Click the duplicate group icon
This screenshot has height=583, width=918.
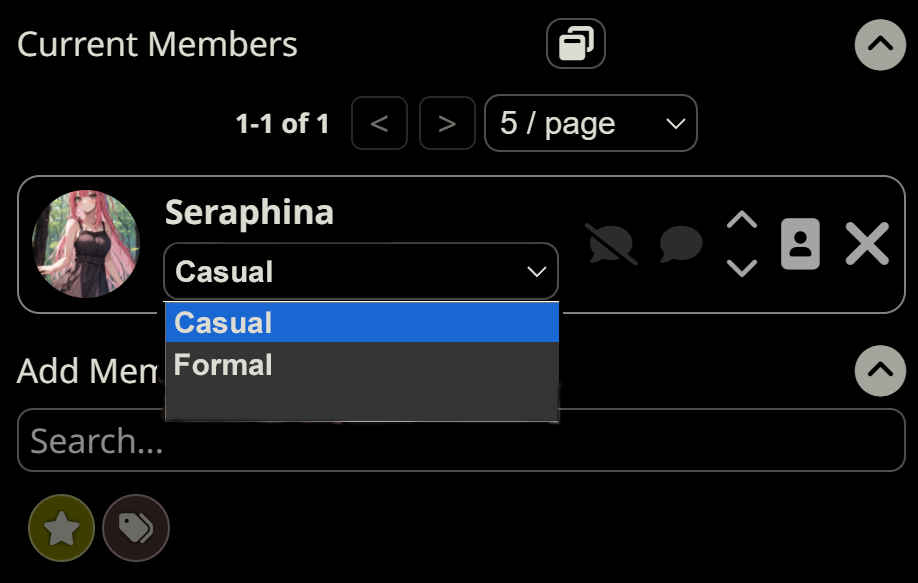pos(575,43)
